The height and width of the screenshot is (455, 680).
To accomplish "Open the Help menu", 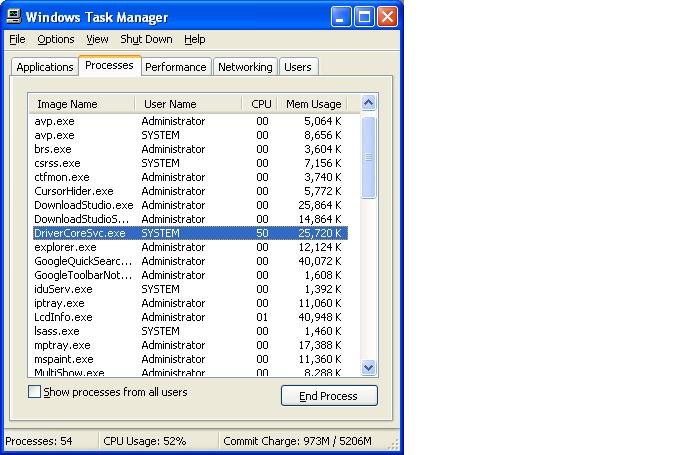I will [194, 39].
